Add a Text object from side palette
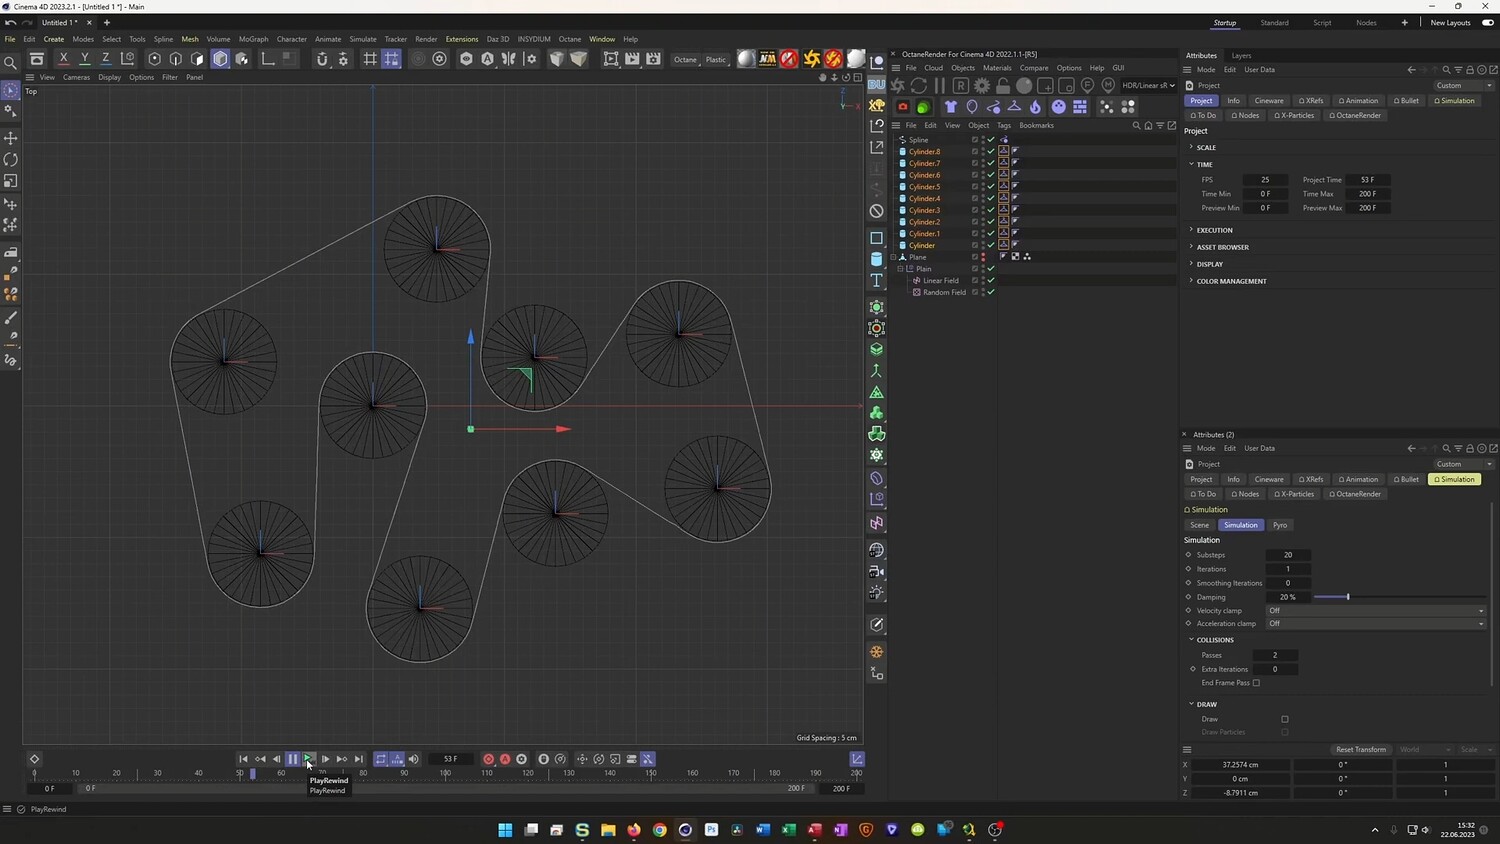The height and width of the screenshot is (844, 1500). point(877,281)
